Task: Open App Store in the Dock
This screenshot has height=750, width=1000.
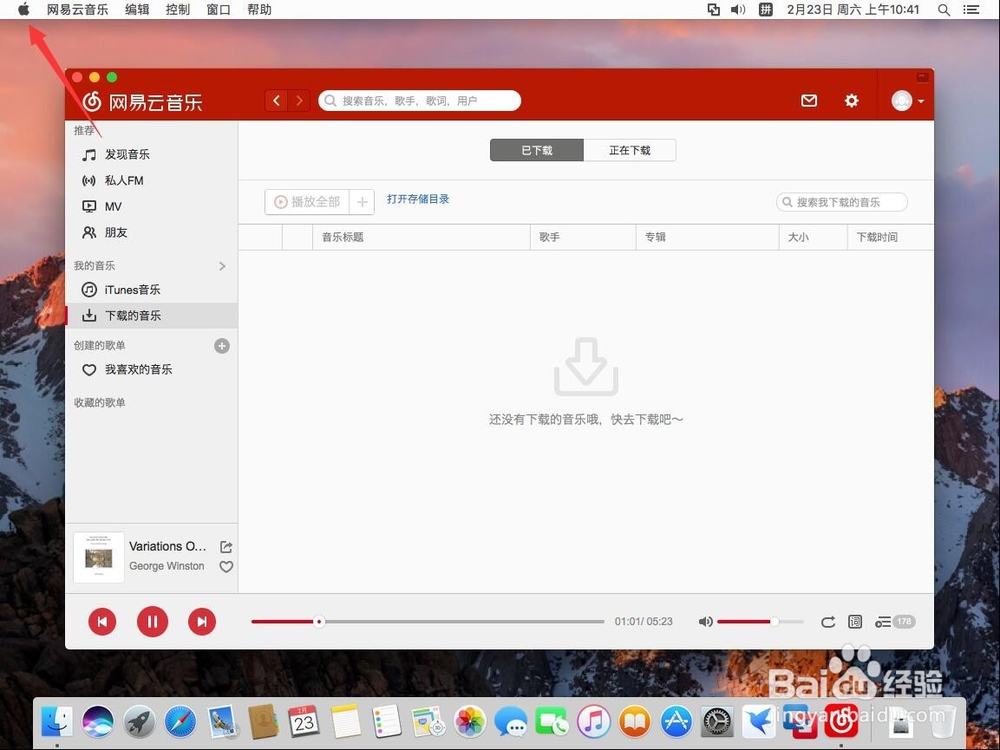Action: pos(676,722)
